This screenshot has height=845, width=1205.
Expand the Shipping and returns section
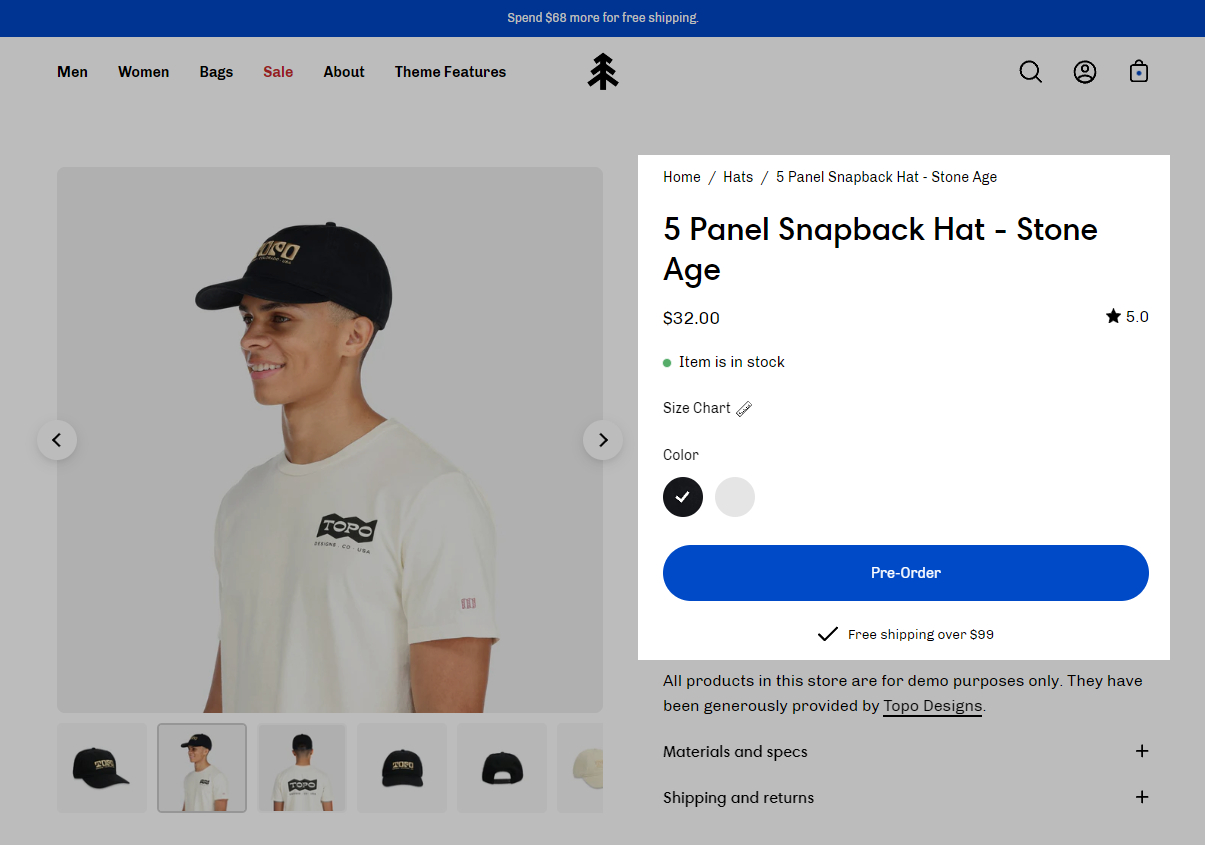click(1142, 797)
